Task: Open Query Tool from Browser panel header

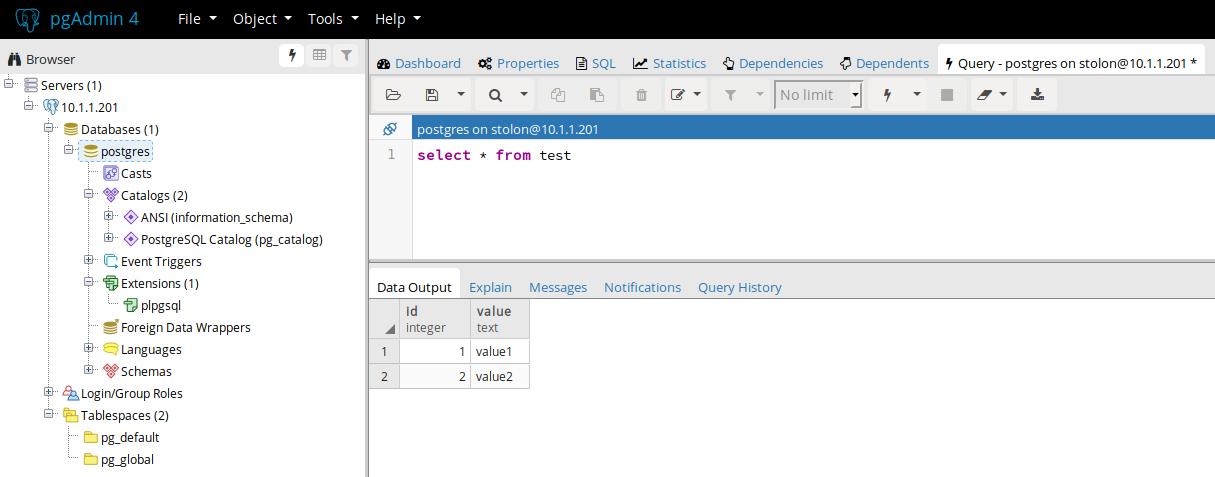Action: [x=292, y=56]
